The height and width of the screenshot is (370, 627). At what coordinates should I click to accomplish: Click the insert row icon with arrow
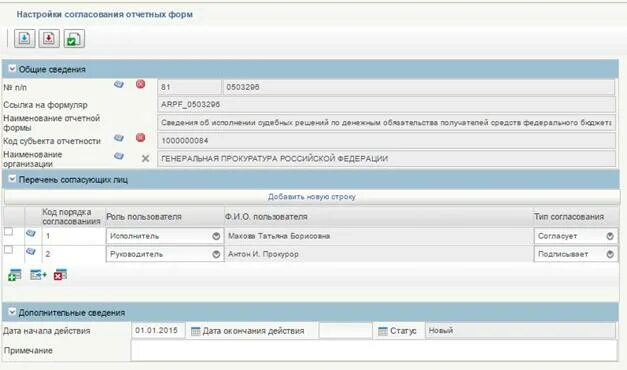38,275
